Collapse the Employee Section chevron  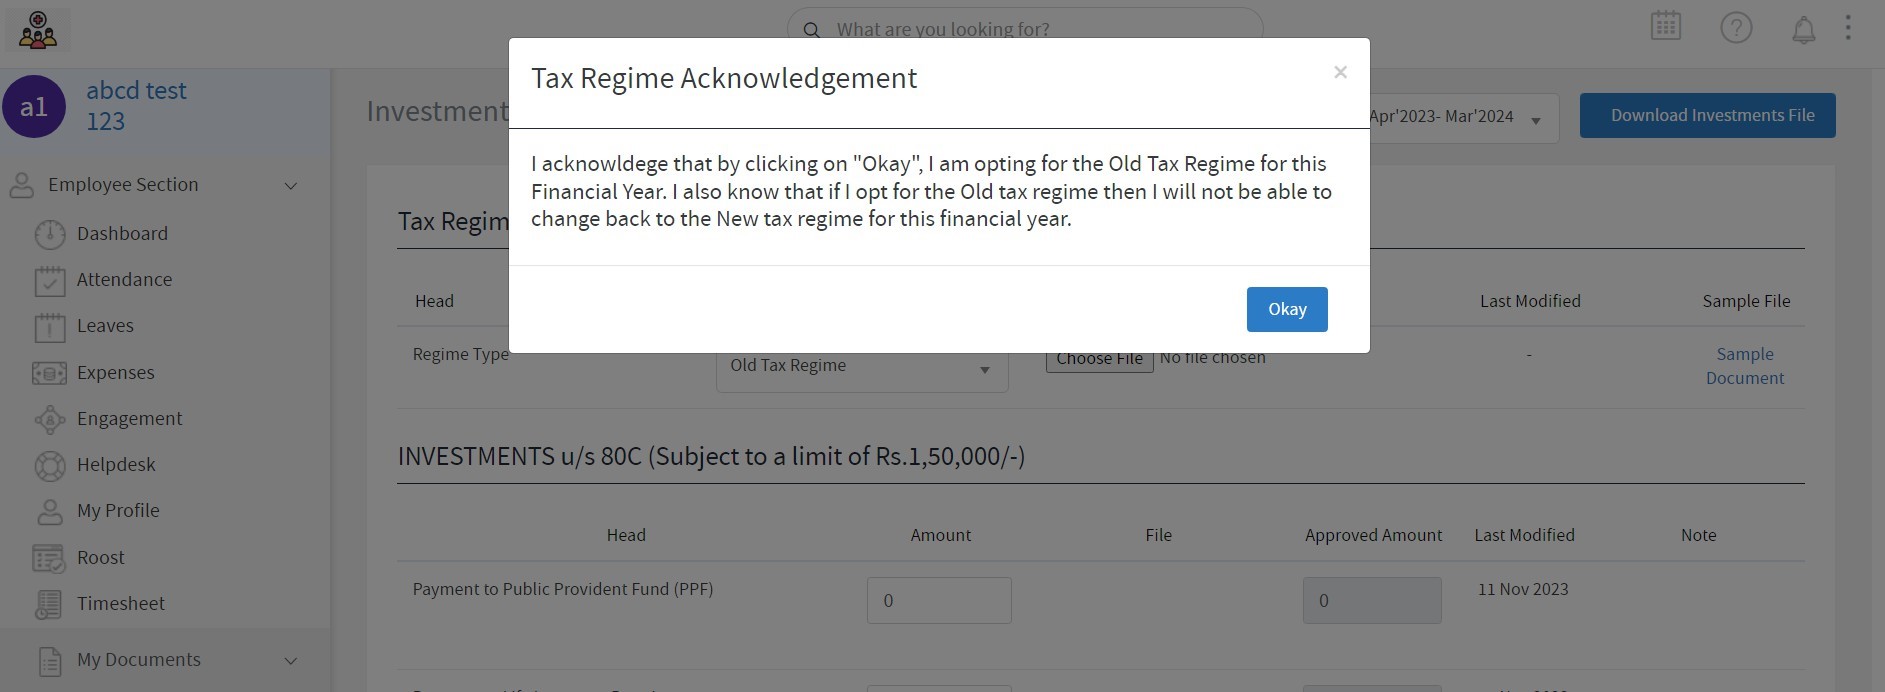291,185
